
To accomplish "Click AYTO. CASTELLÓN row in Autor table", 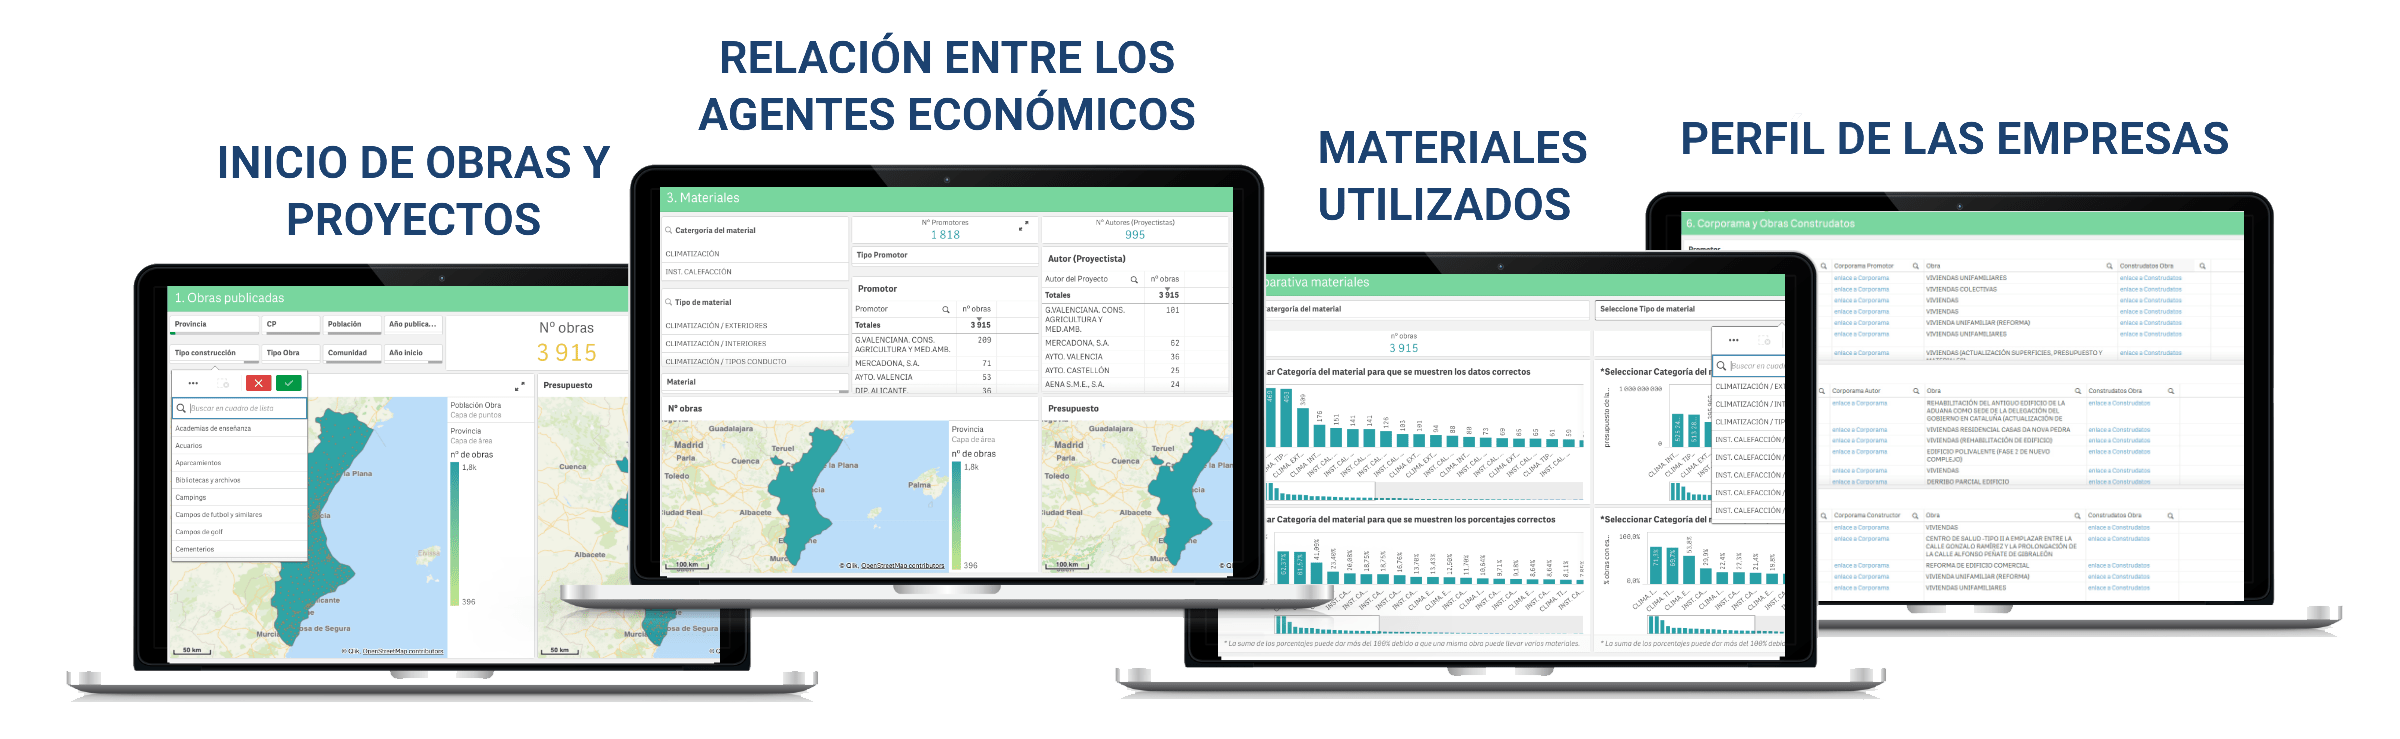I will coord(1135,370).
